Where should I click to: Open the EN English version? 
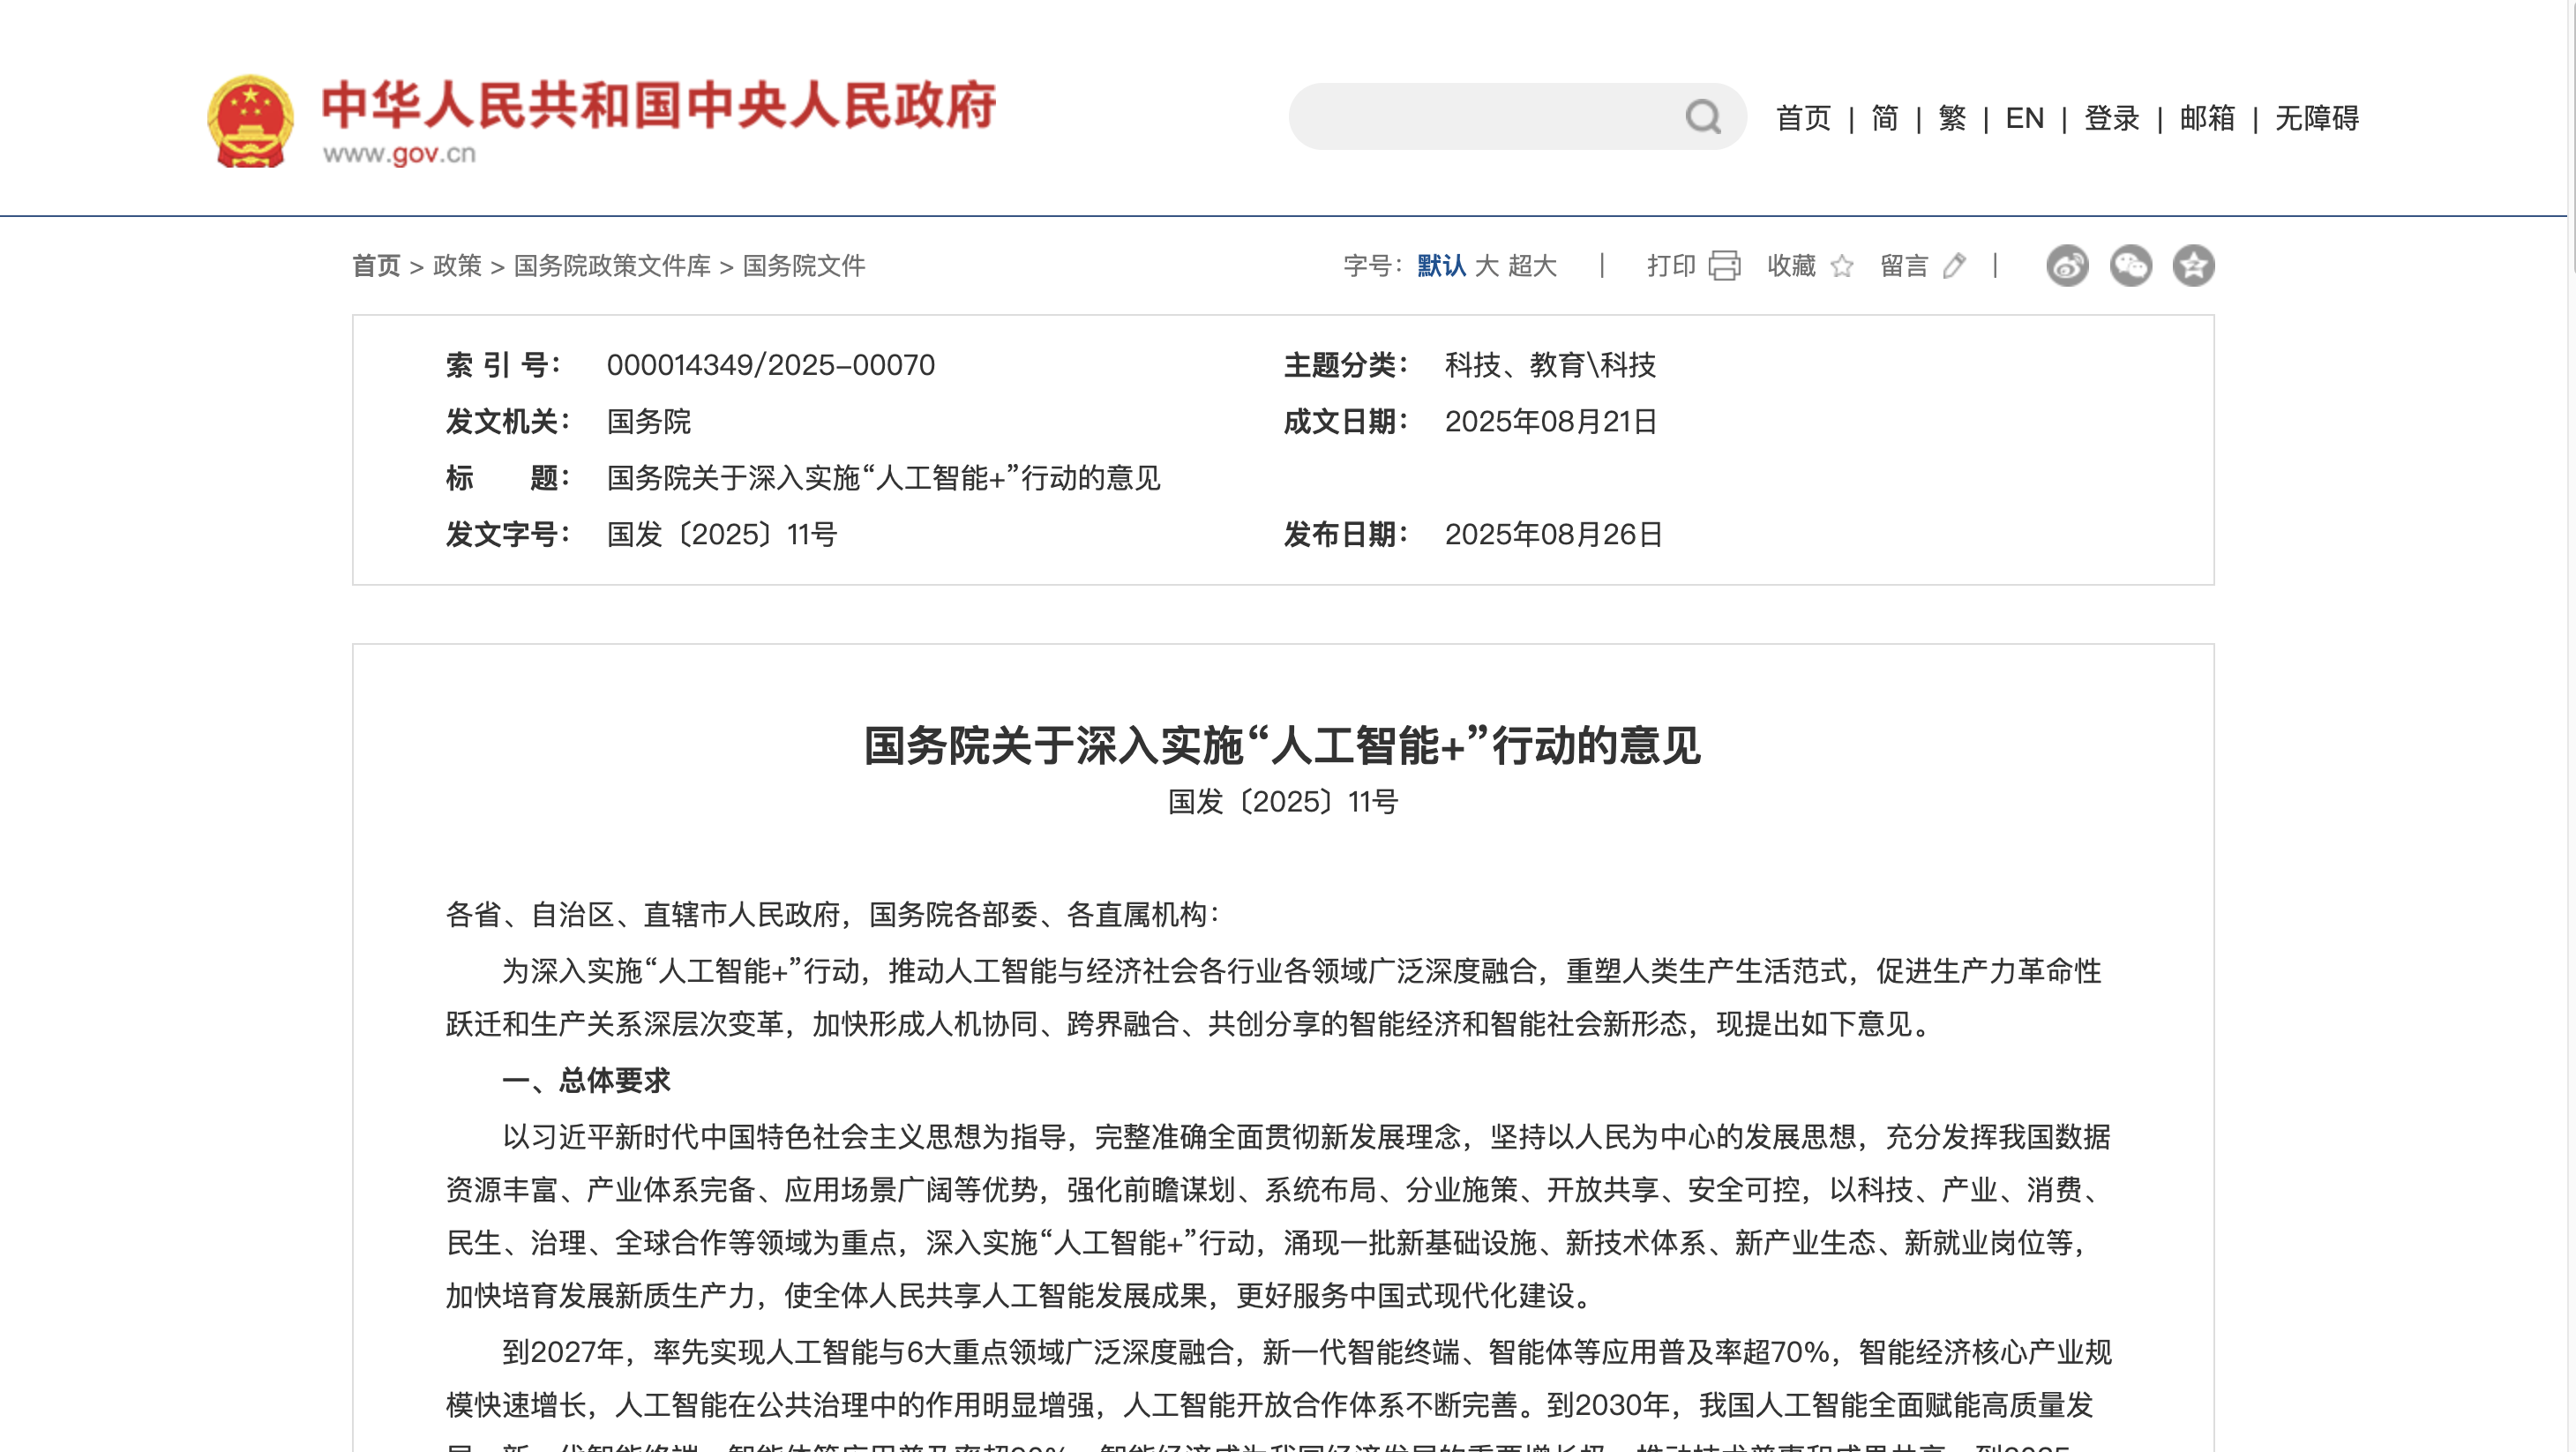point(2024,118)
